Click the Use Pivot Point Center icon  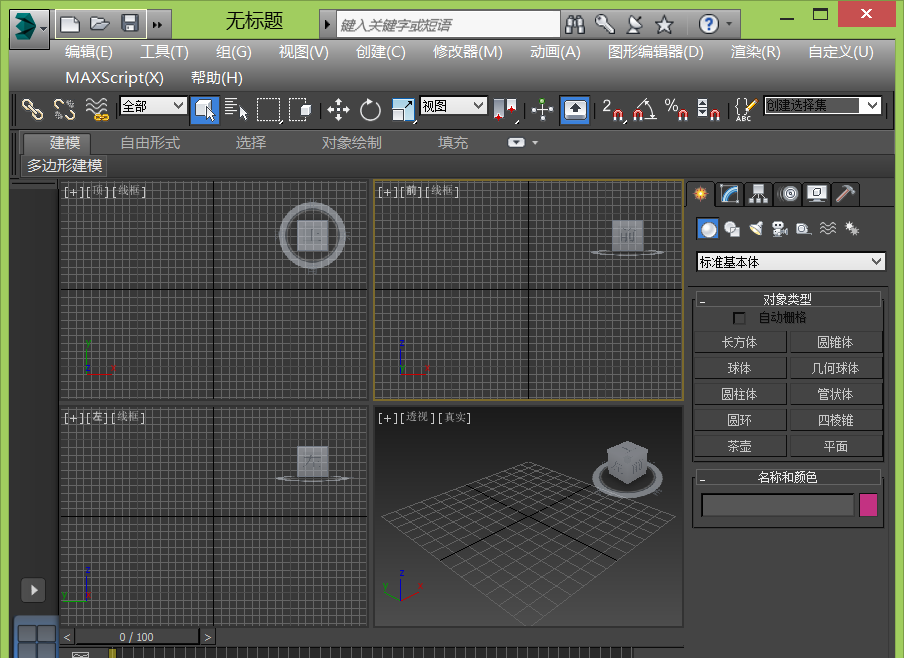coord(506,110)
